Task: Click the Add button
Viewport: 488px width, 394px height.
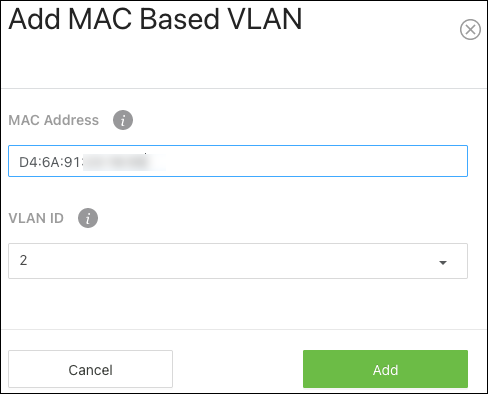Action: tap(385, 369)
